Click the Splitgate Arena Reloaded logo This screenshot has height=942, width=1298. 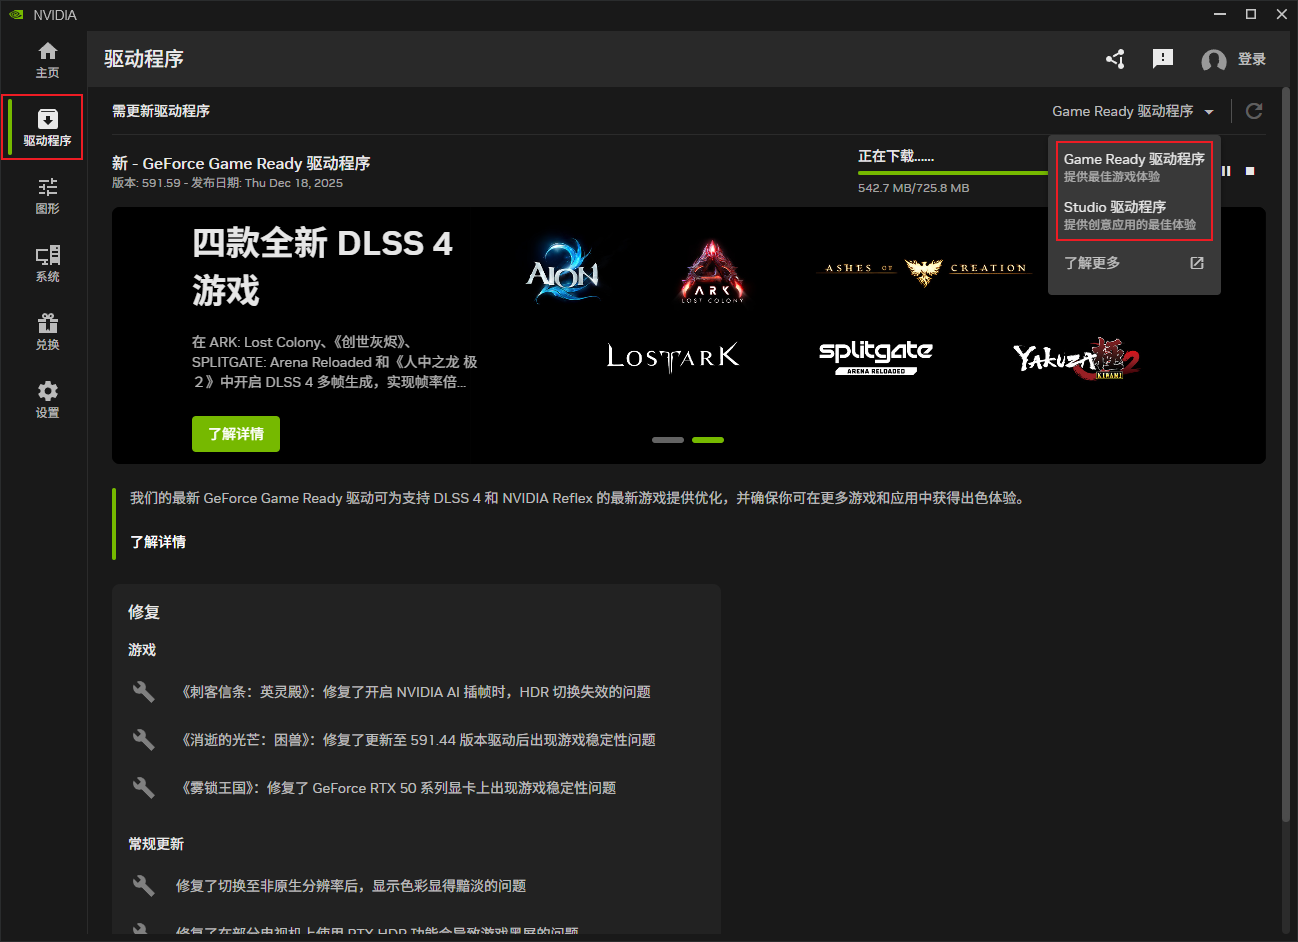(x=876, y=356)
